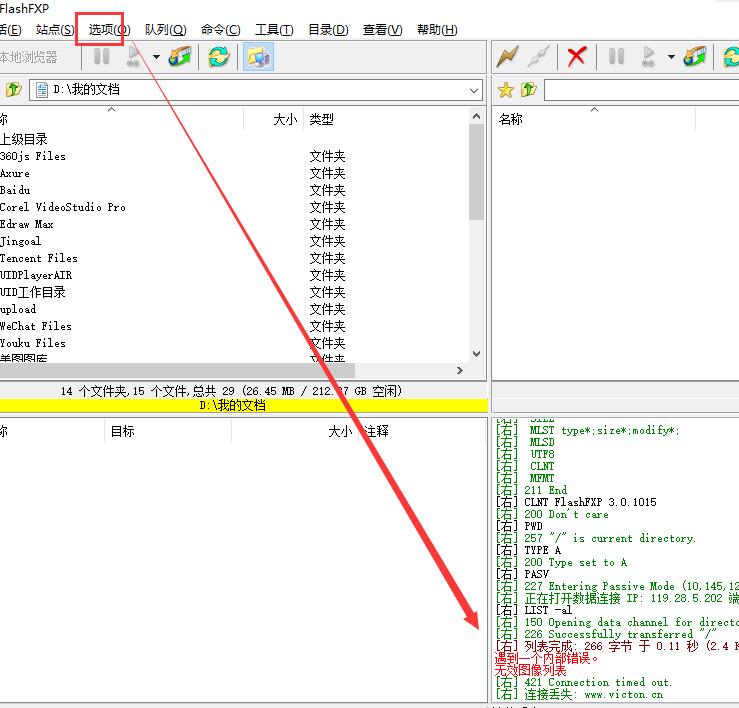739x708 pixels.
Task: Click the left list scroll down arrow
Action: [x=476, y=354]
